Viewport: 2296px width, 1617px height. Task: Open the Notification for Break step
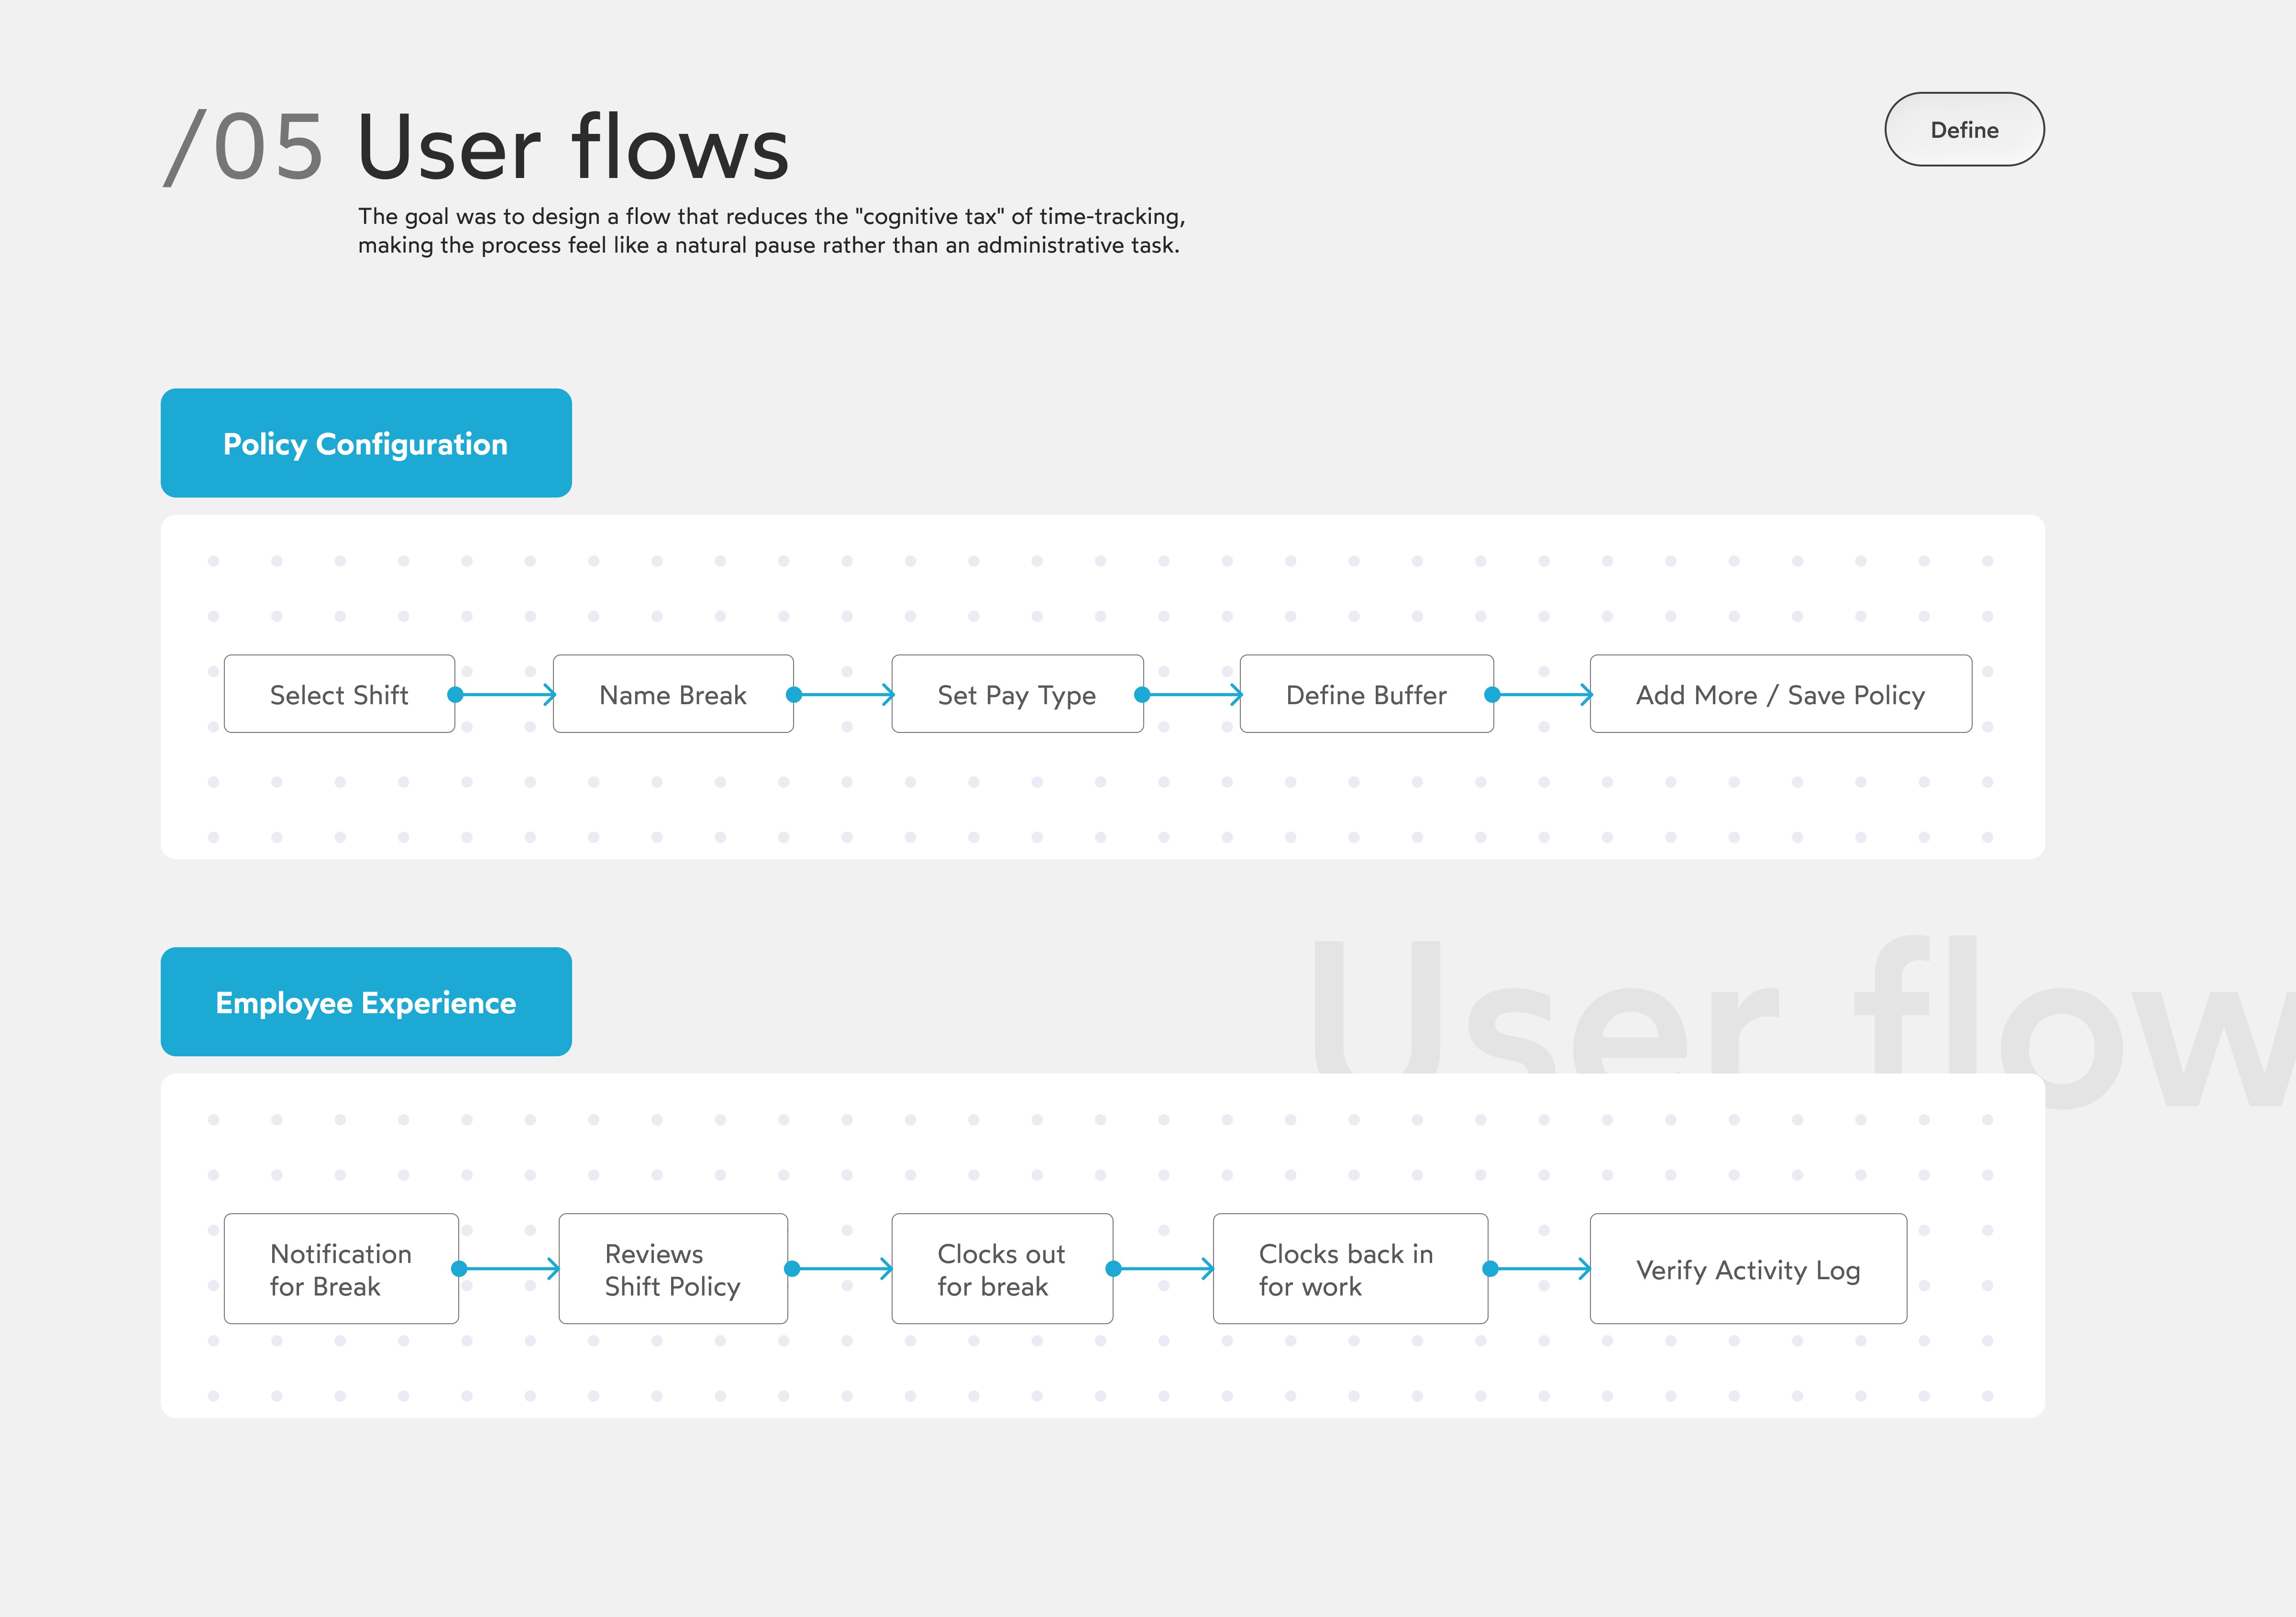341,1269
